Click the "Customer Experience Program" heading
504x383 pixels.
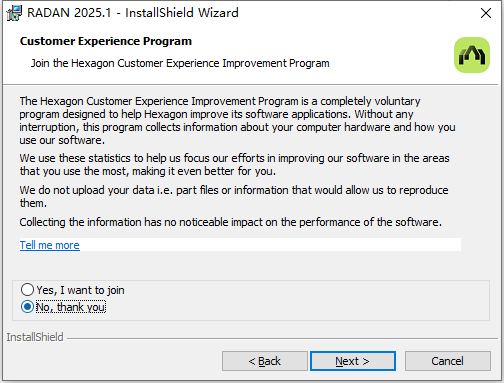pyautogui.click(x=106, y=41)
